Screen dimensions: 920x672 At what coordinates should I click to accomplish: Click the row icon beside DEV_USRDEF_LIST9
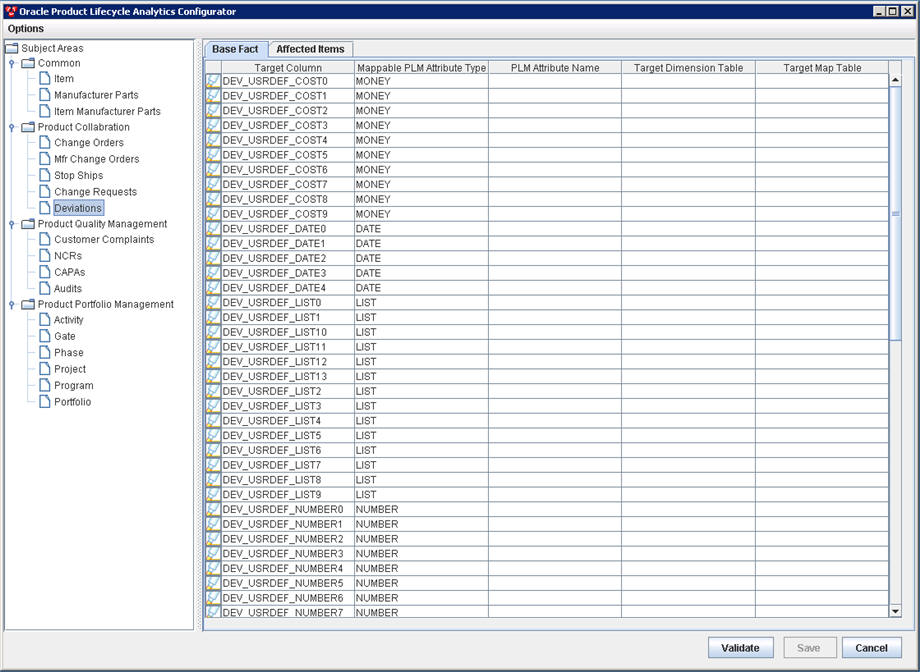[x=213, y=494]
